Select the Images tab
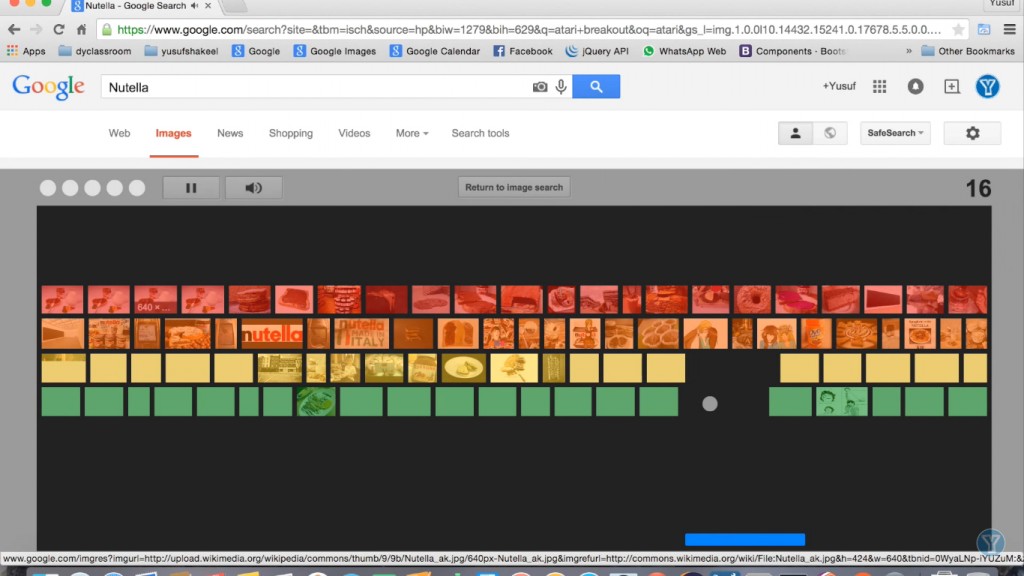 coord(173,133)
